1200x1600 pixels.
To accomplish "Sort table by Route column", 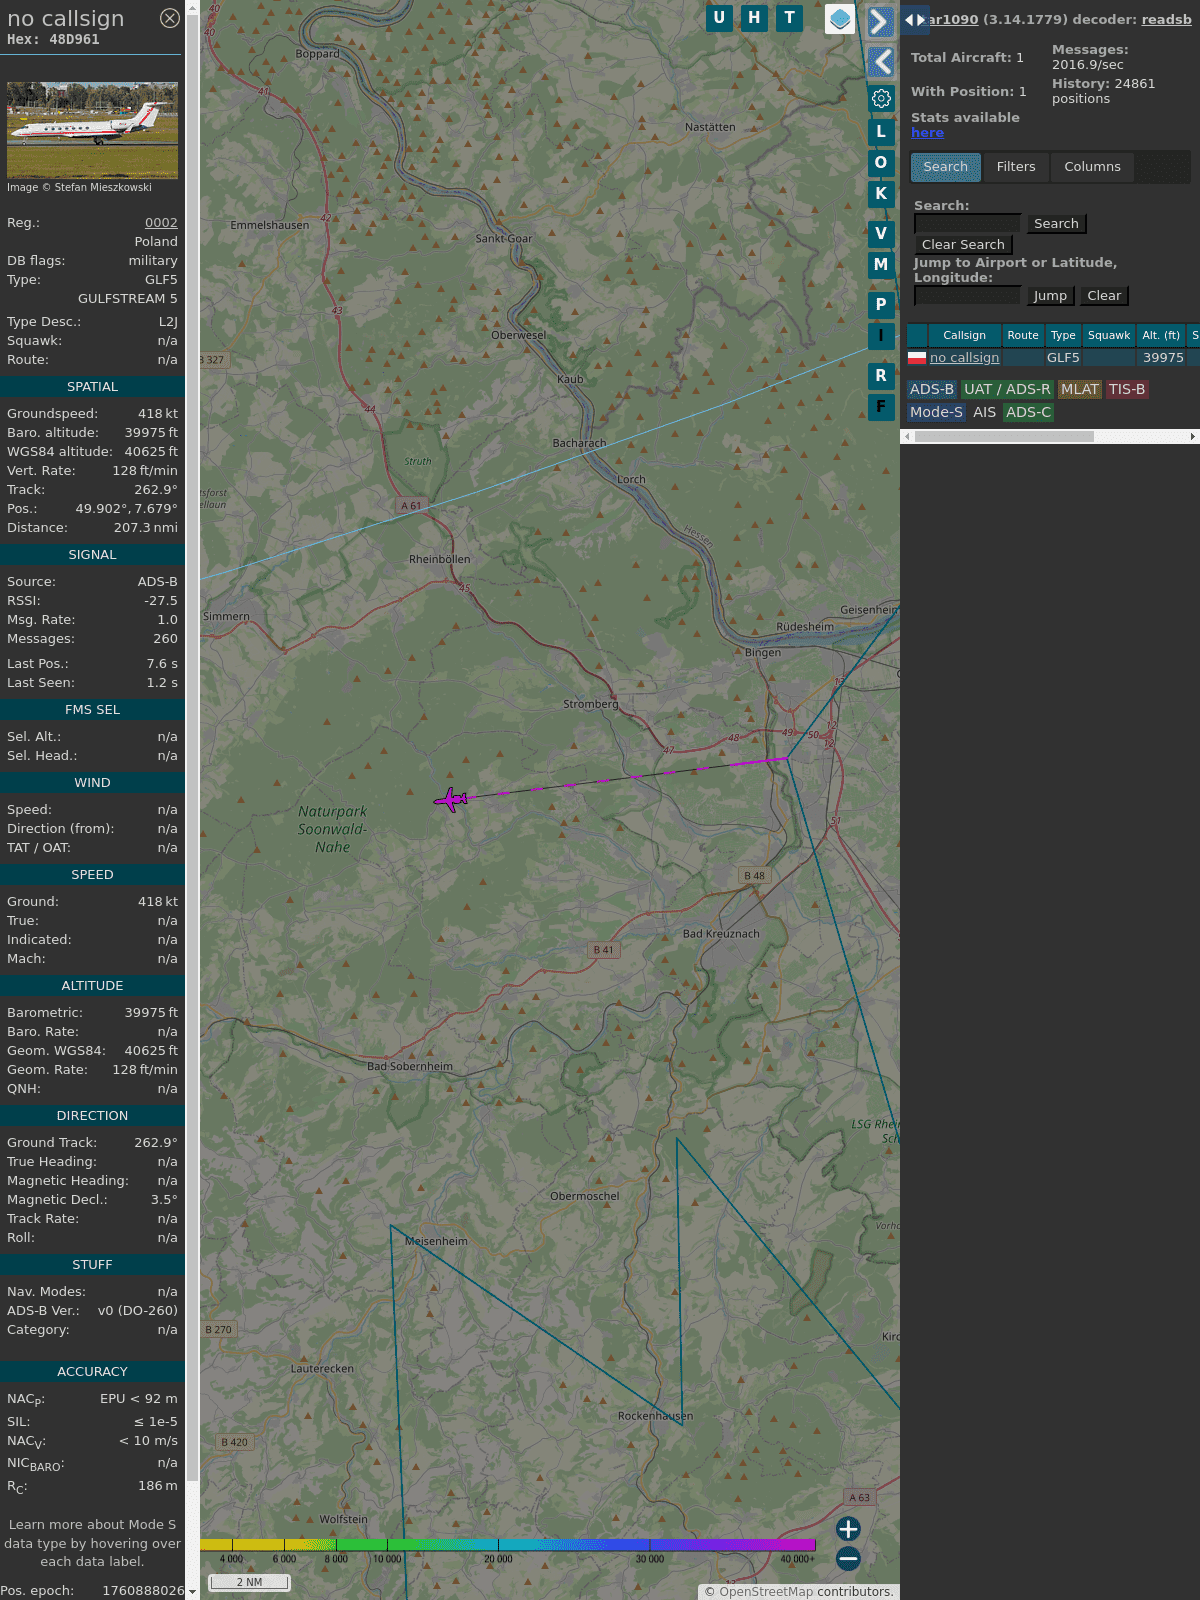I will 1023,336.
